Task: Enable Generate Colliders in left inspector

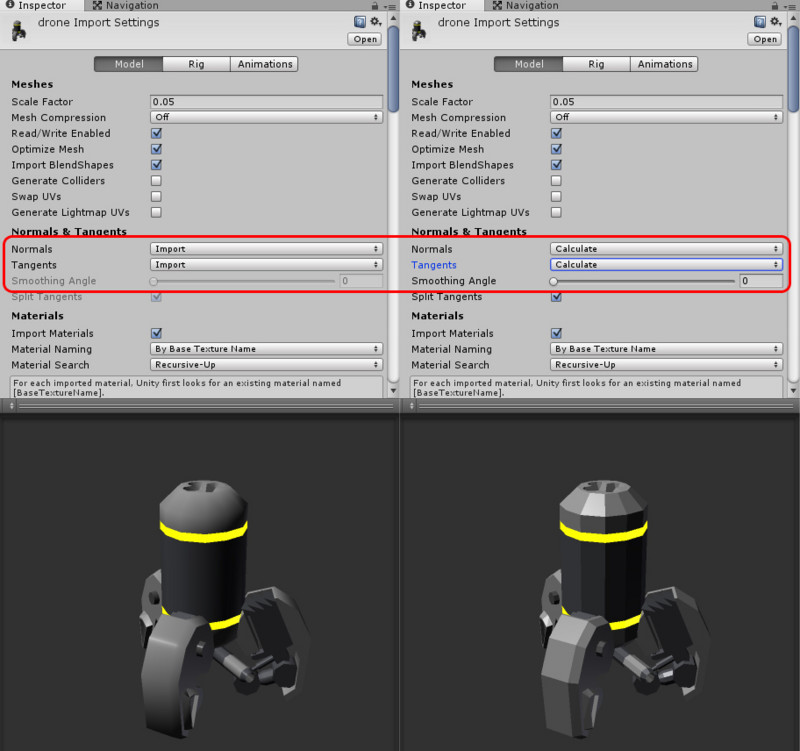Action: 157,181
